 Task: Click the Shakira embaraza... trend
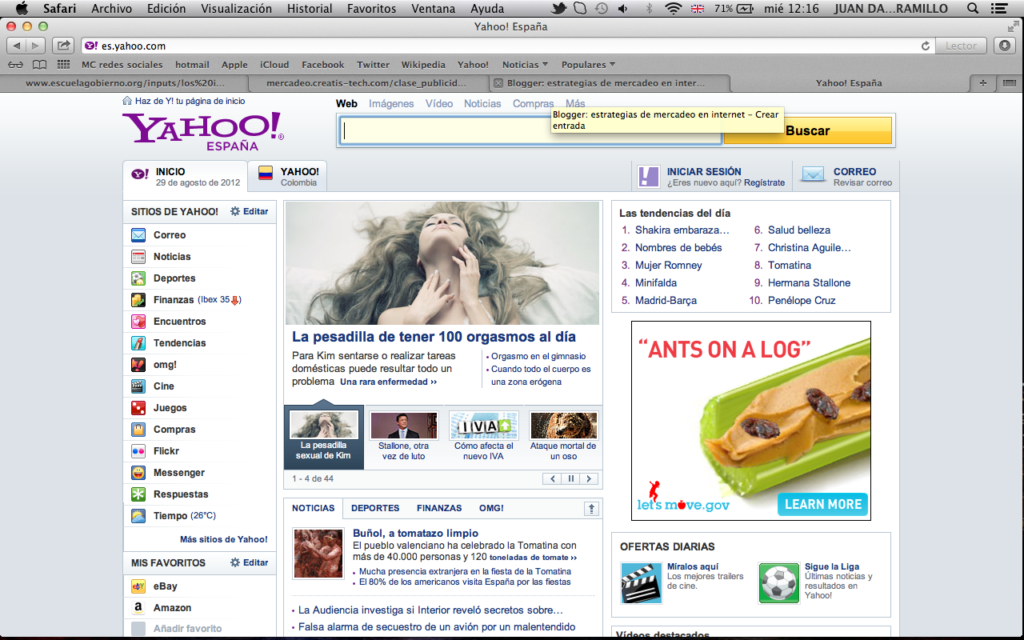click(x=682, y=230)
